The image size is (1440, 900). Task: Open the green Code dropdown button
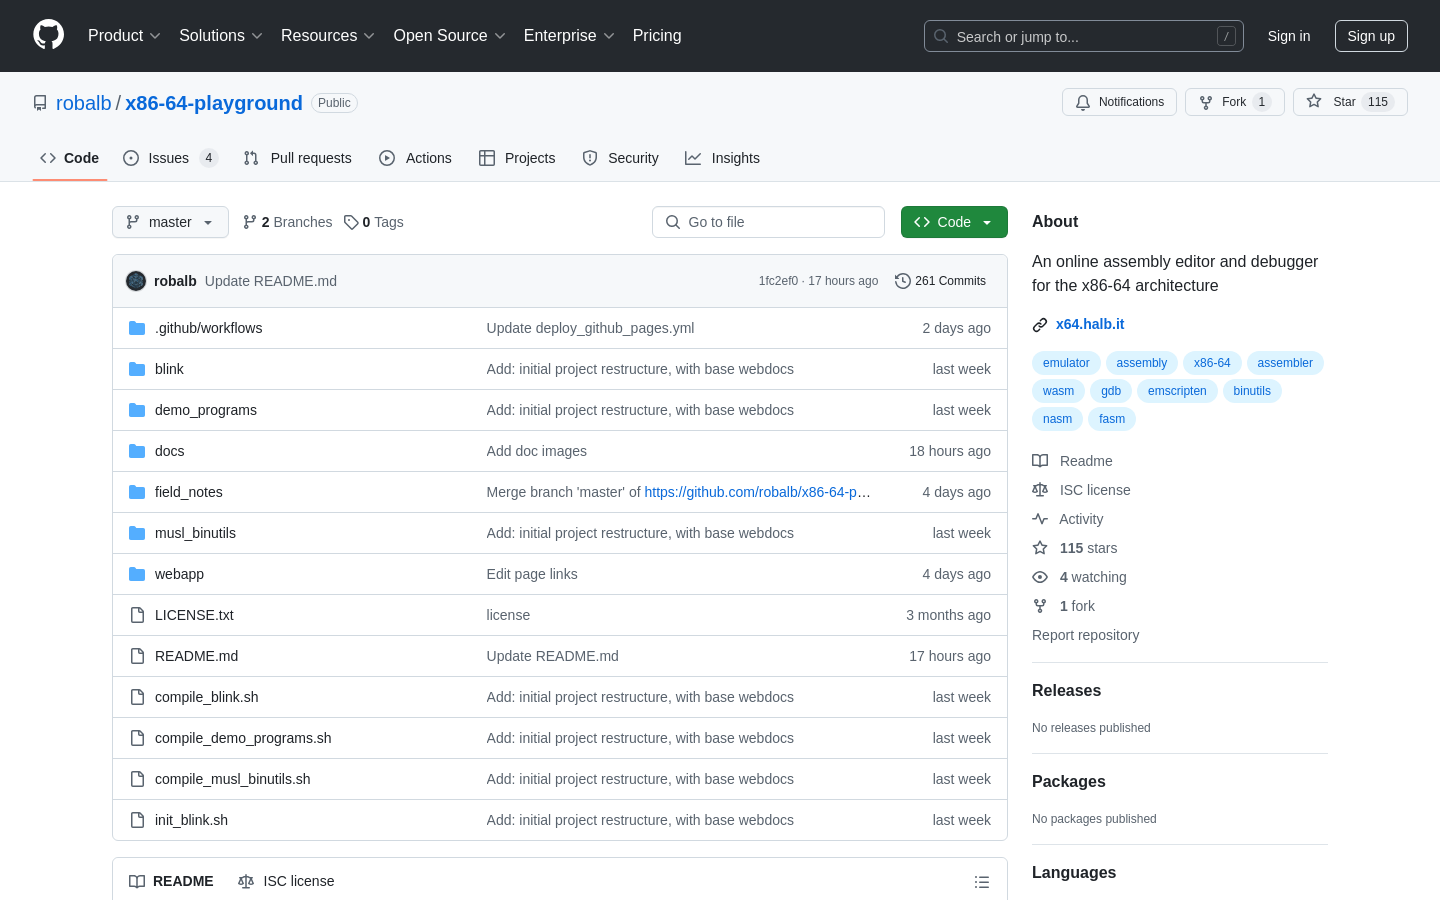954,222
